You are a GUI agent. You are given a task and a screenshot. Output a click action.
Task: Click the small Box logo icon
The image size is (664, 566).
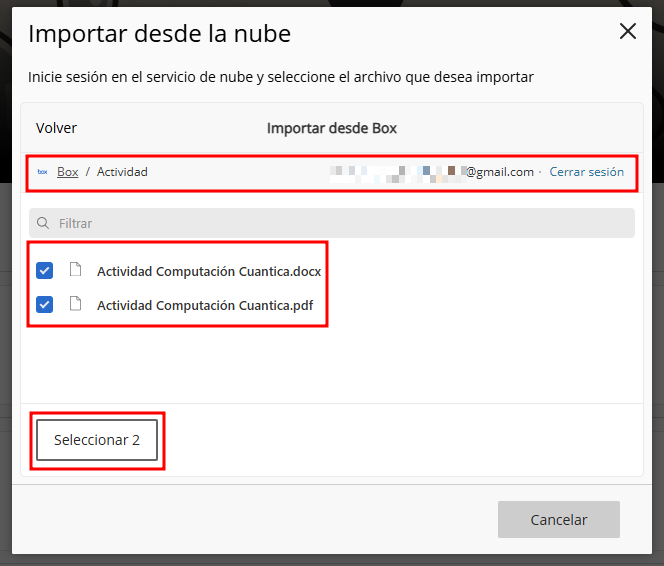tap(42, 172)
